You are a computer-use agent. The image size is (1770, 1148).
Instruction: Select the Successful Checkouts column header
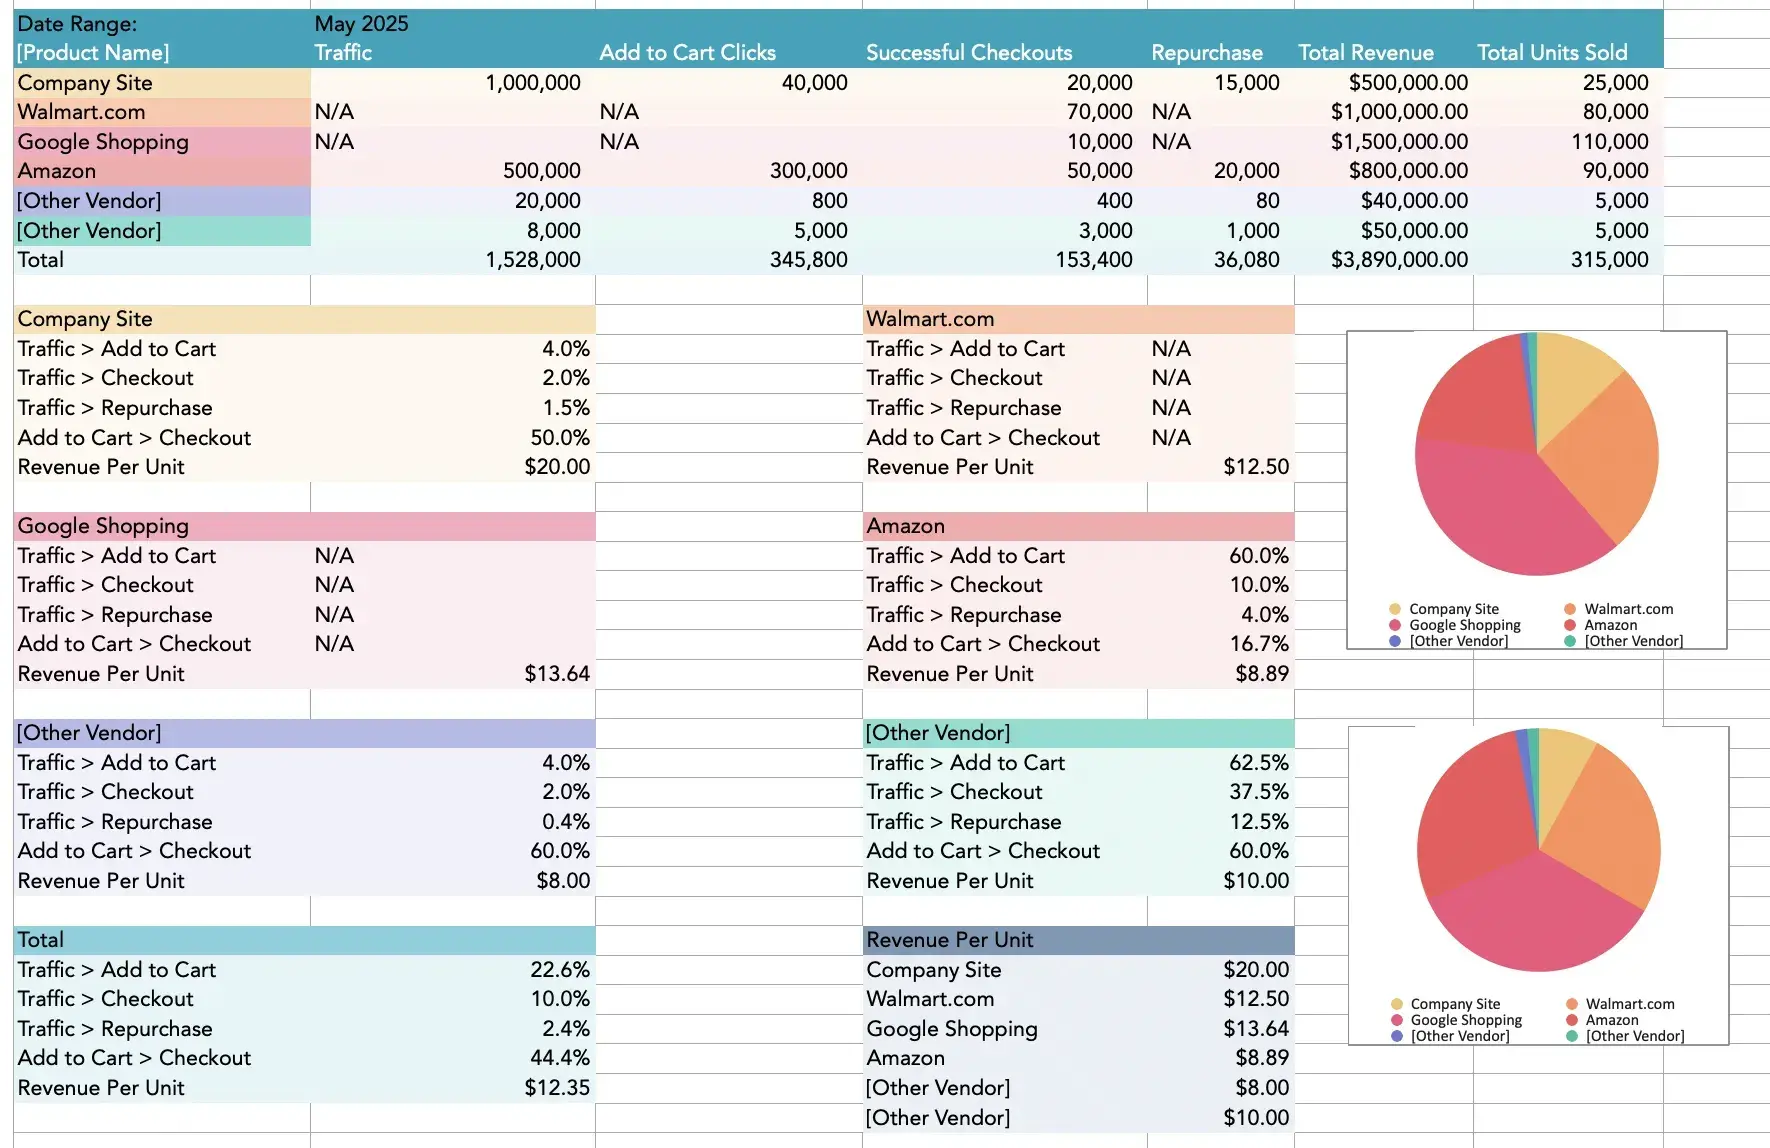[968, 53]
